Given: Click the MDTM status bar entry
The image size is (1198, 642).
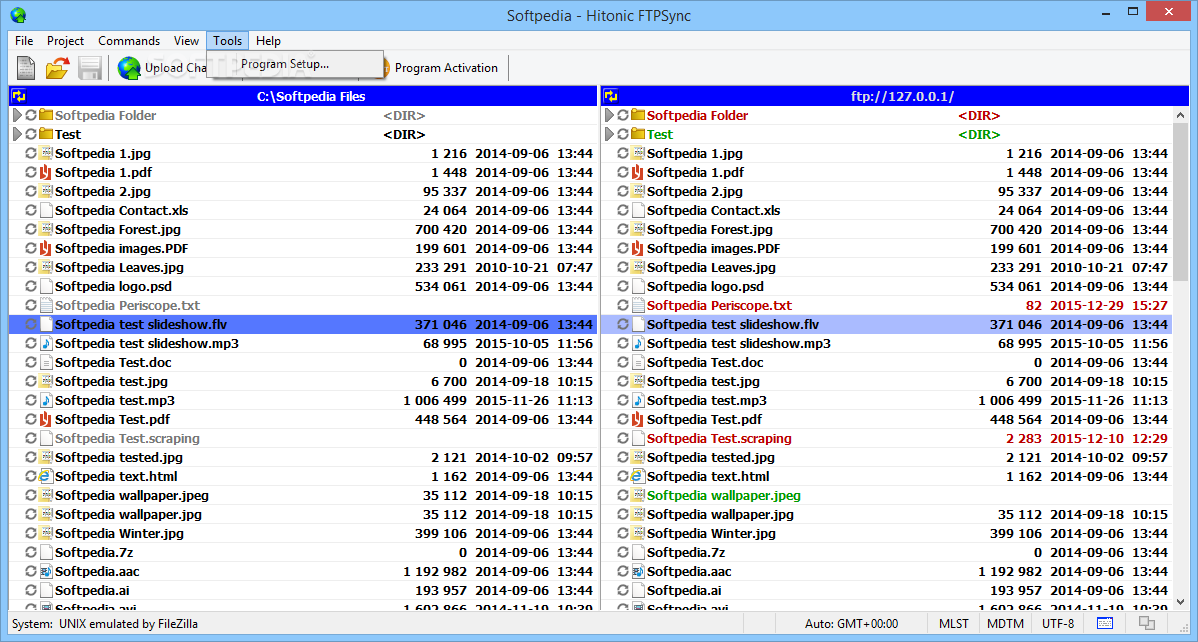Looking at the screenshot, I should coord(1005,624).
